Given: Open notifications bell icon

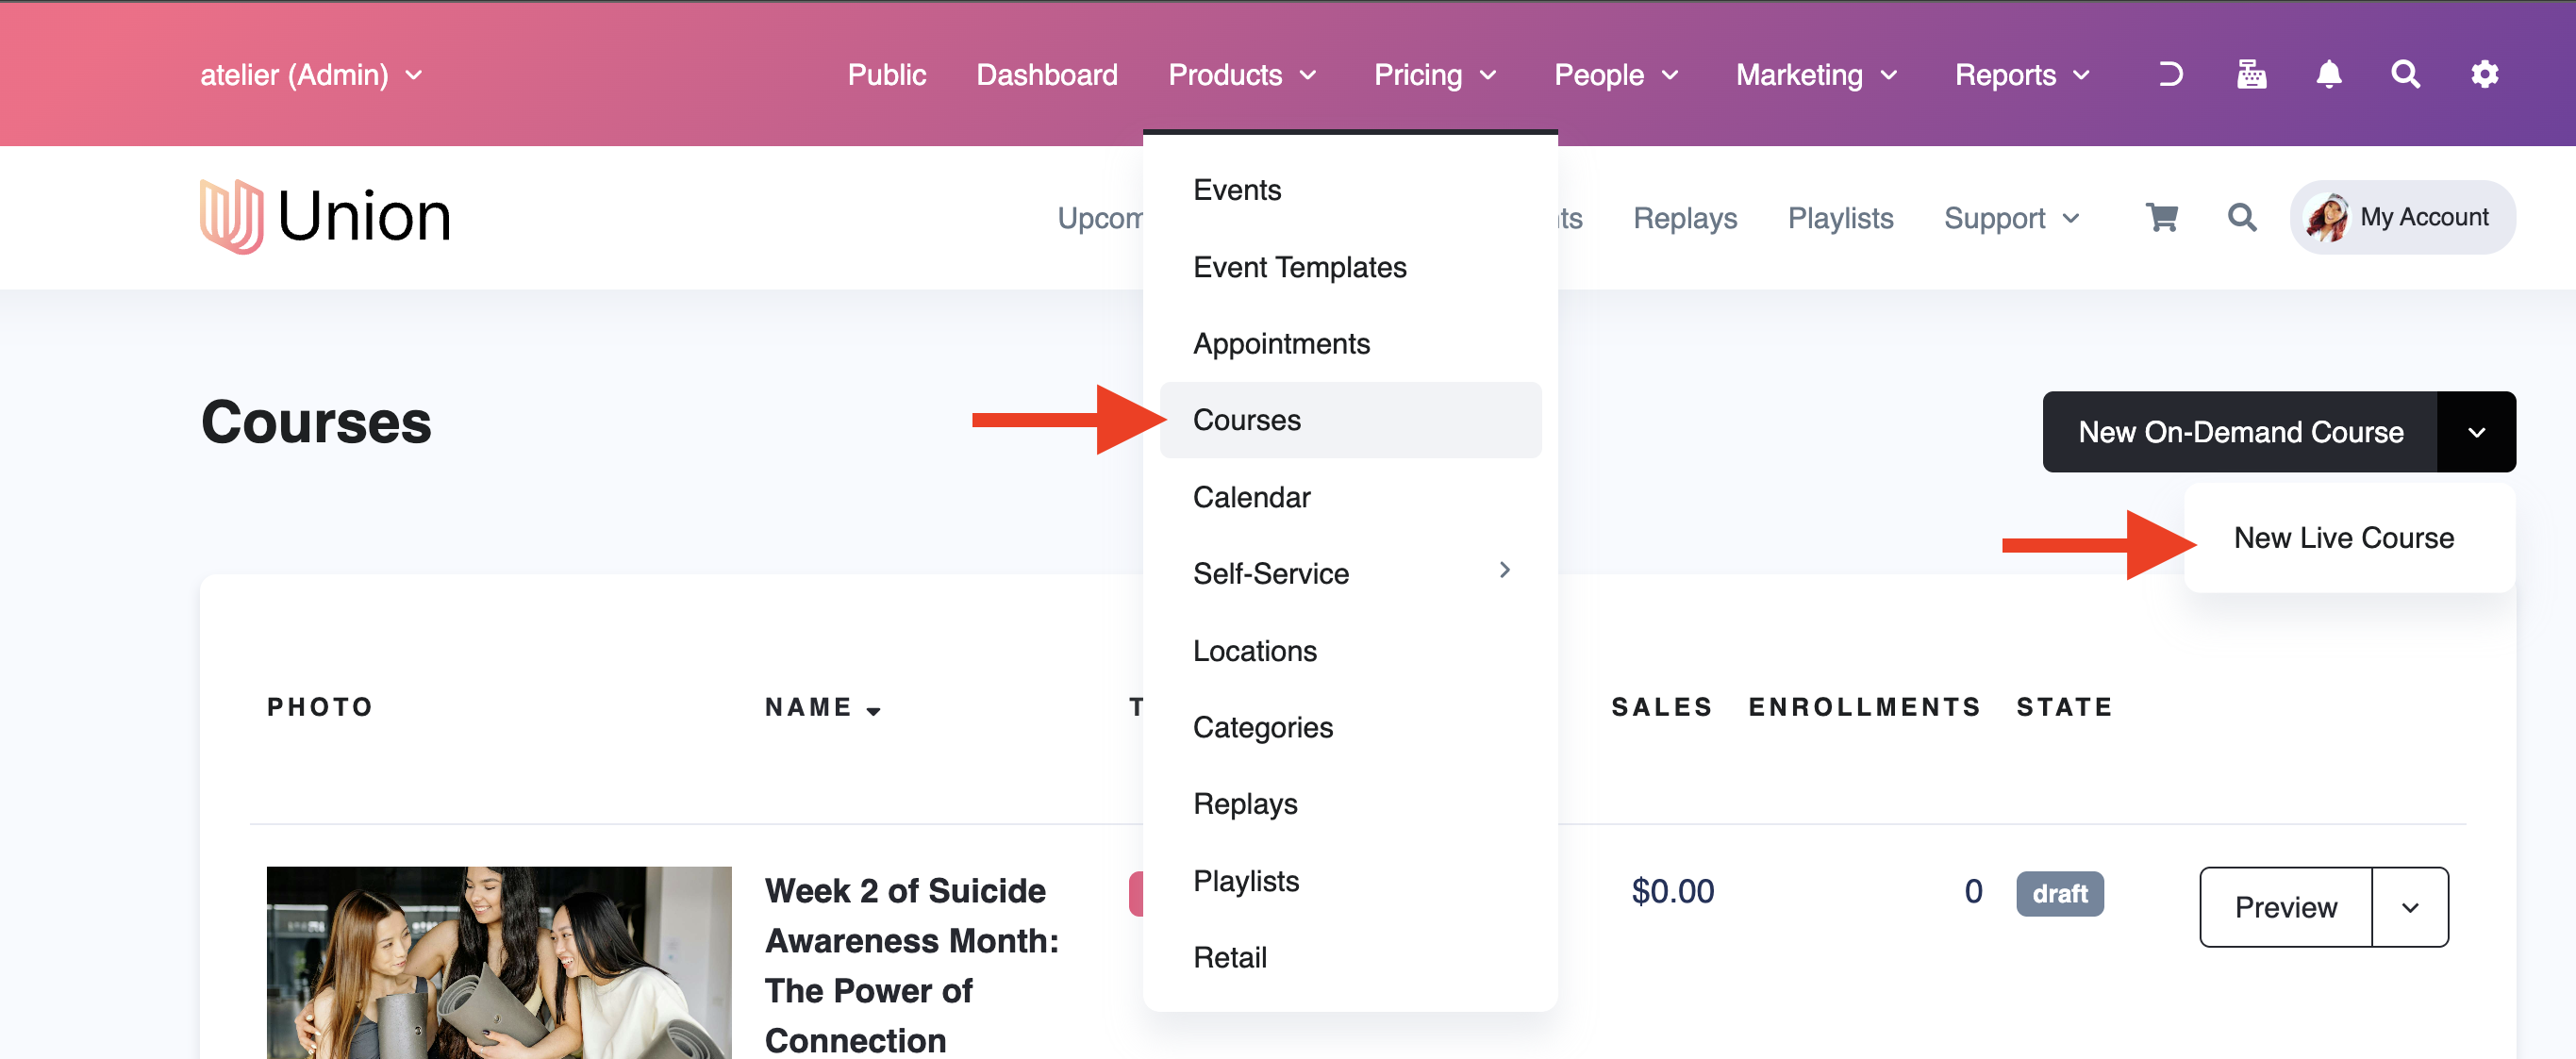Looking at the screenshot, I should [x=2329, y=74].
